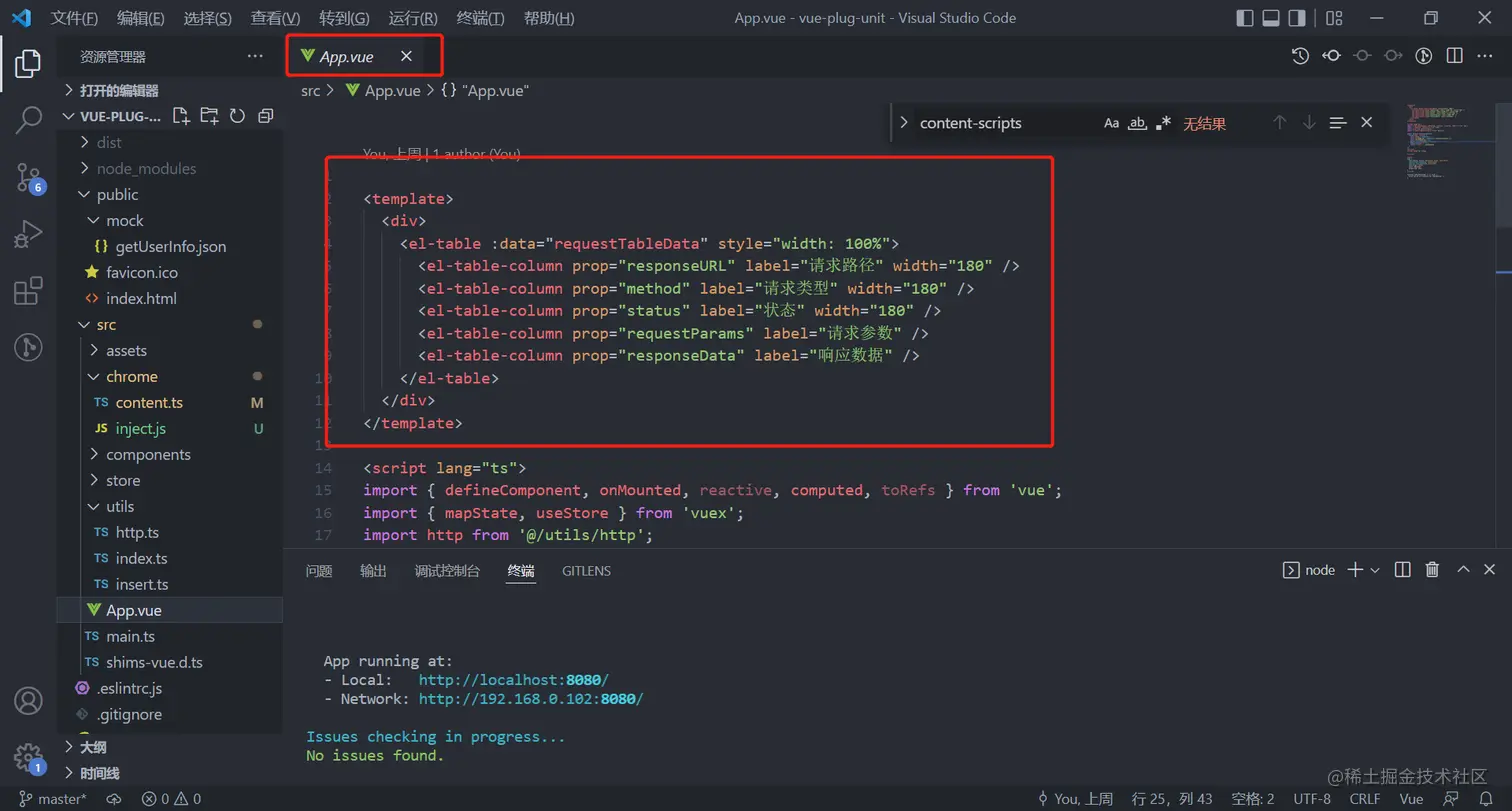Image resolution: width=1512 pixels, height=811 pixels.
Task: Toggle the bottom panel layout button
Action: pos(1271,18)
